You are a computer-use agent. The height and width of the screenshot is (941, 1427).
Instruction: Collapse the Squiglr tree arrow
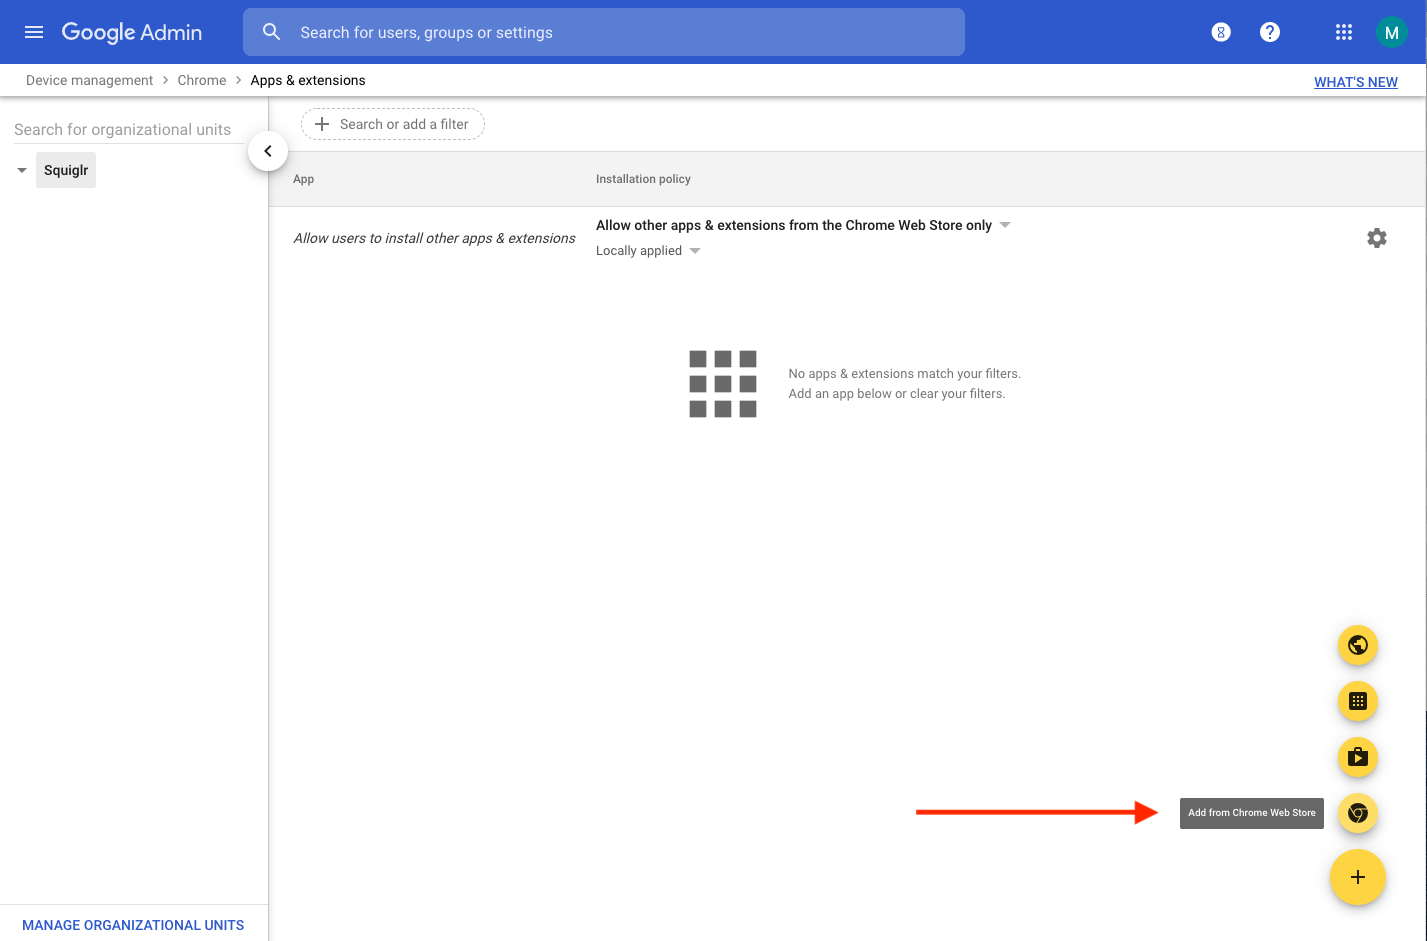pos(22,170)
